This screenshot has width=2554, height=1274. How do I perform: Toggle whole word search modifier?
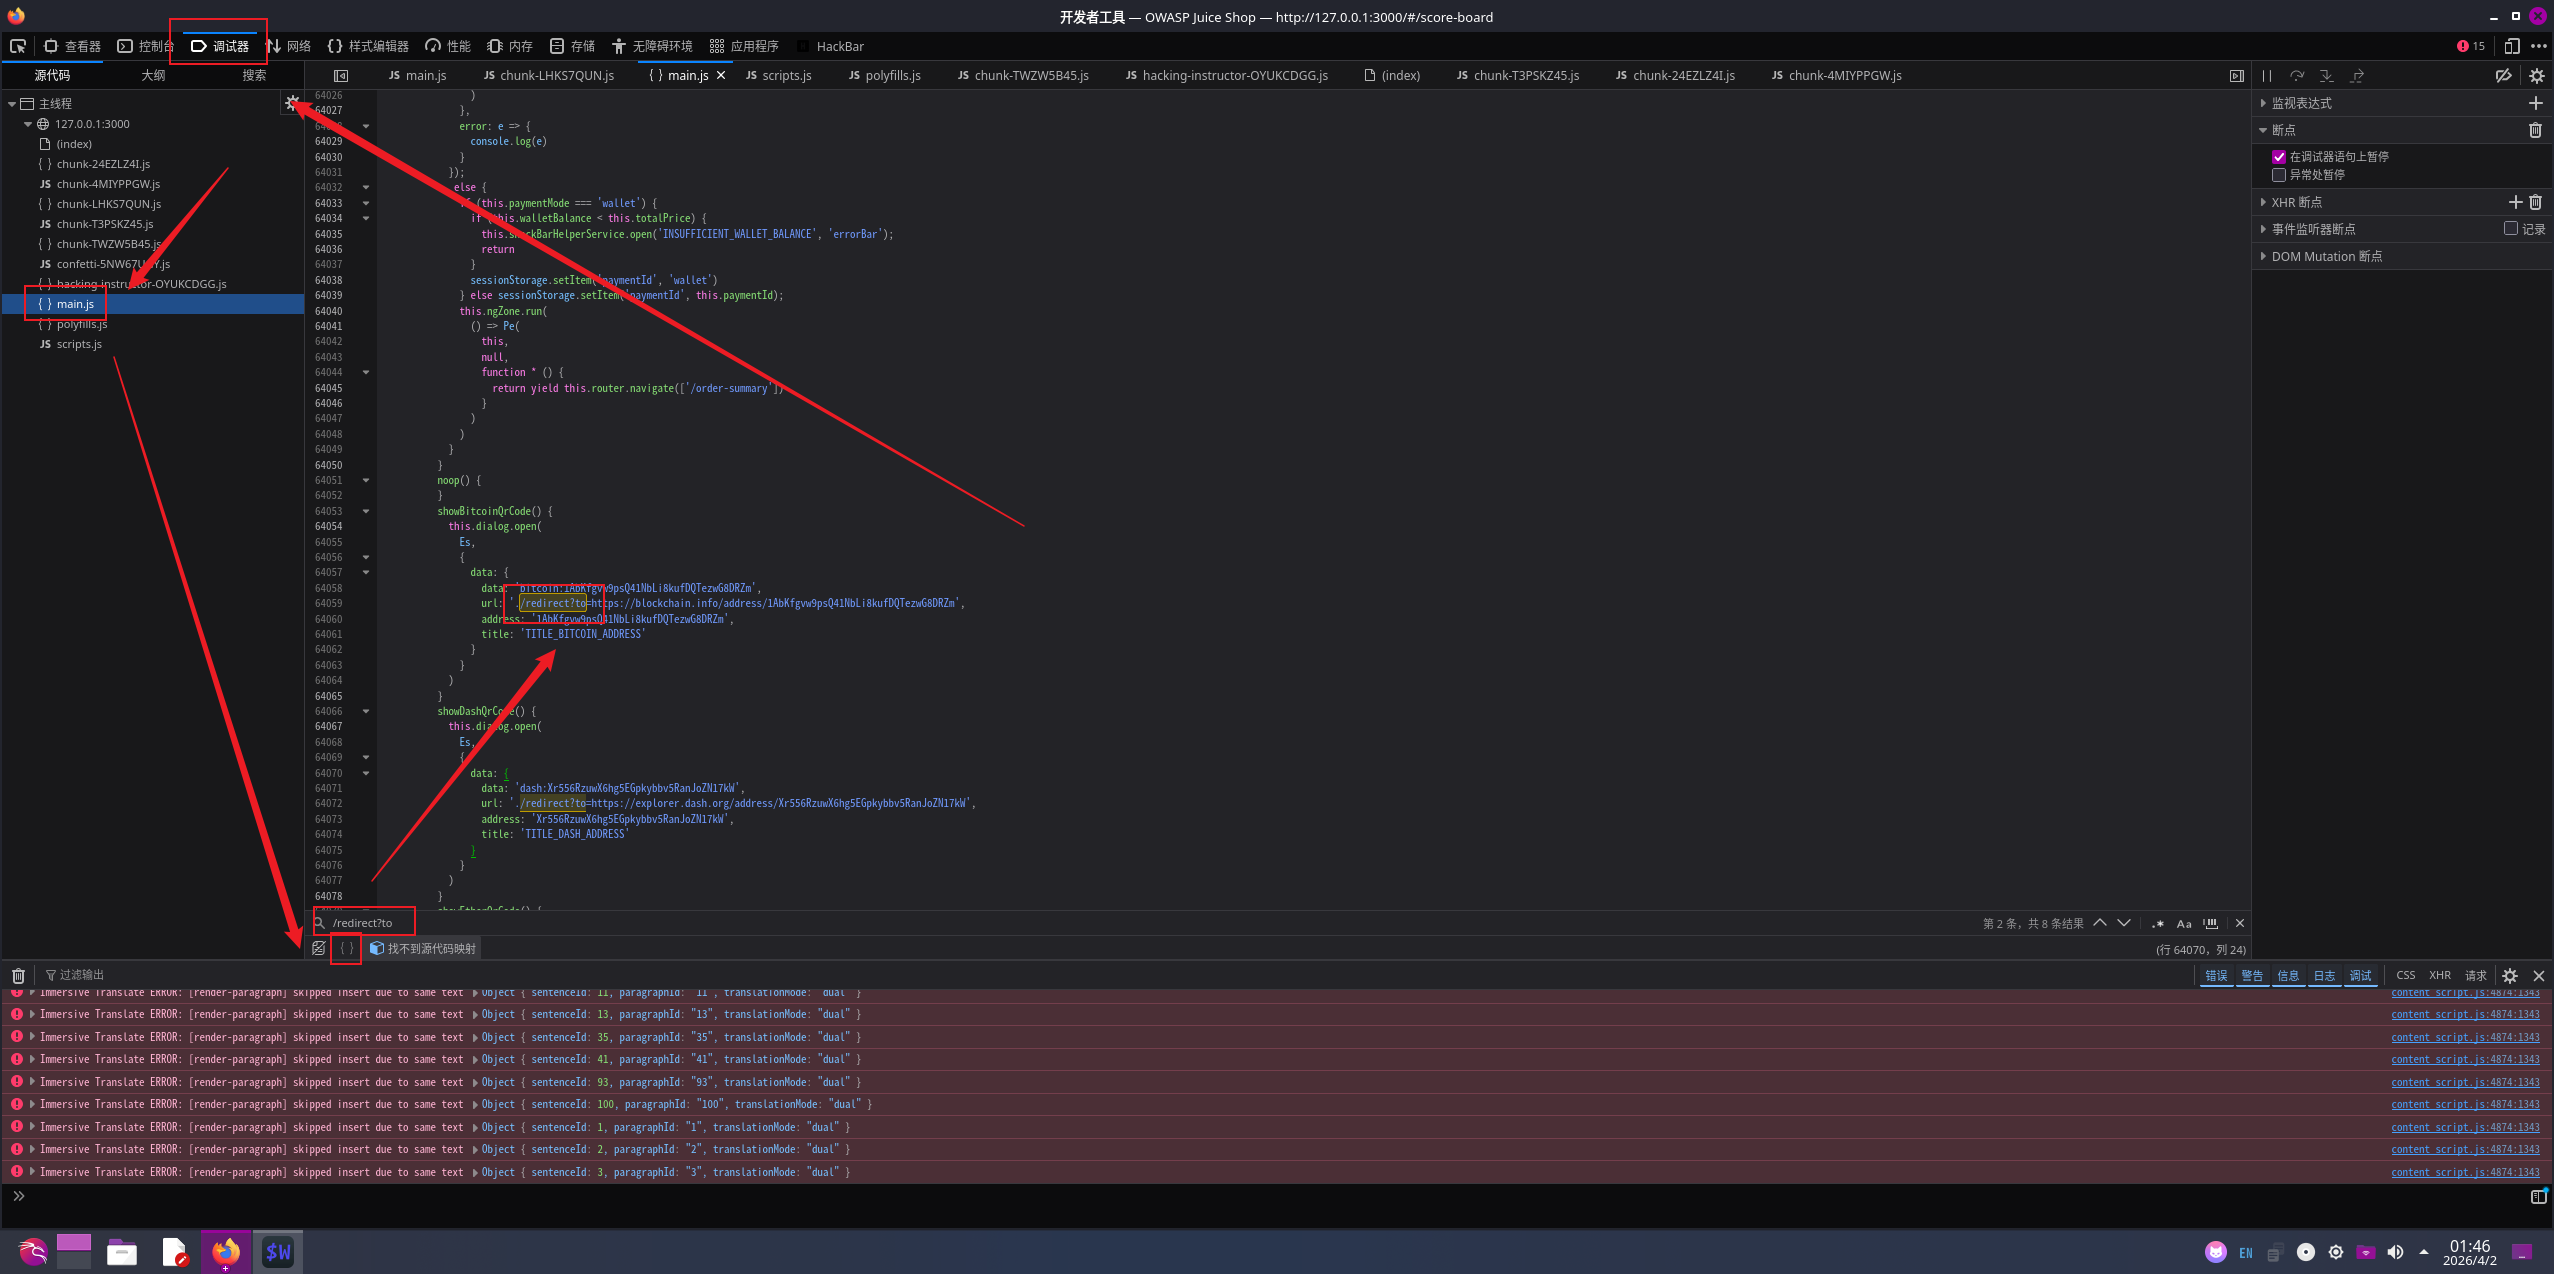(2210, 923)
